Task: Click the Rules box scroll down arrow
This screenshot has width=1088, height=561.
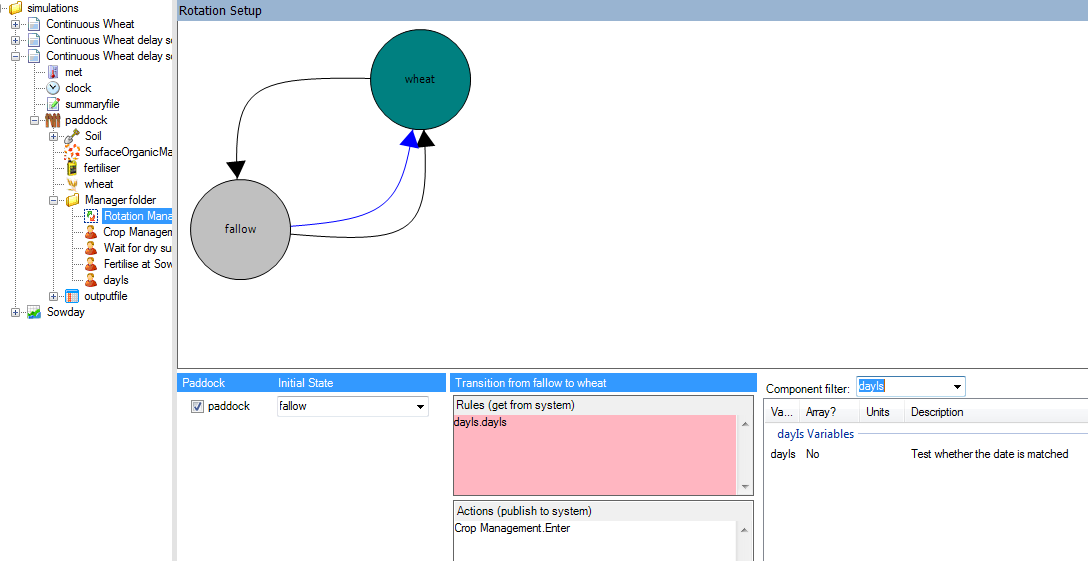Action: [745, 487]
